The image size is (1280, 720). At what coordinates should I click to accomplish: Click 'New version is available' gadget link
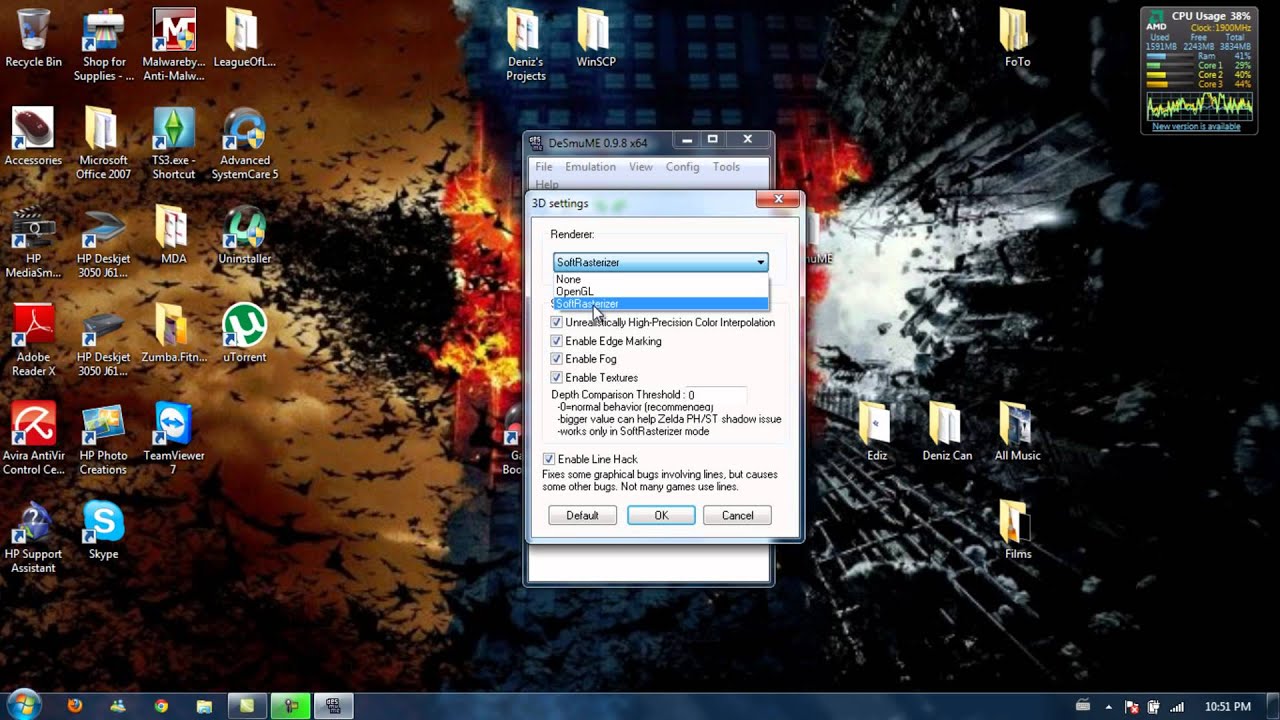(1197, 127)
